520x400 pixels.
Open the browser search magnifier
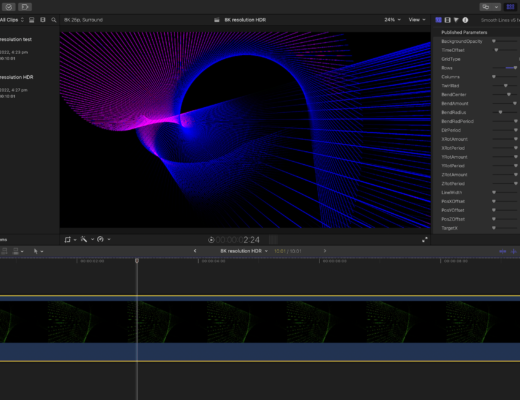(x=54, y=20)
